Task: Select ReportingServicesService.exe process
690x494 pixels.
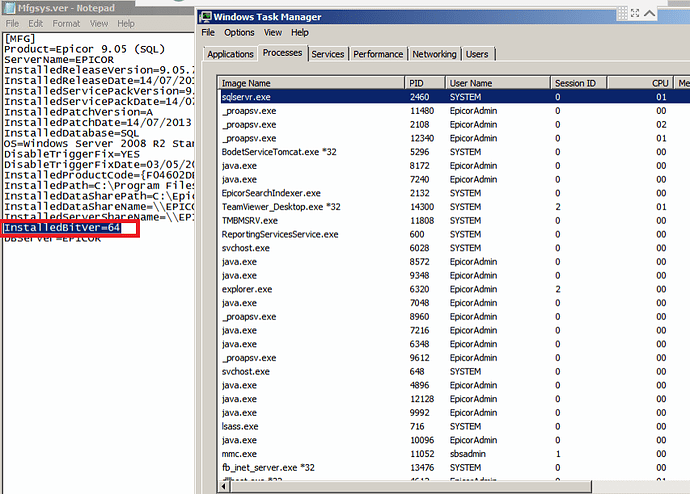Action: [455, 234]
